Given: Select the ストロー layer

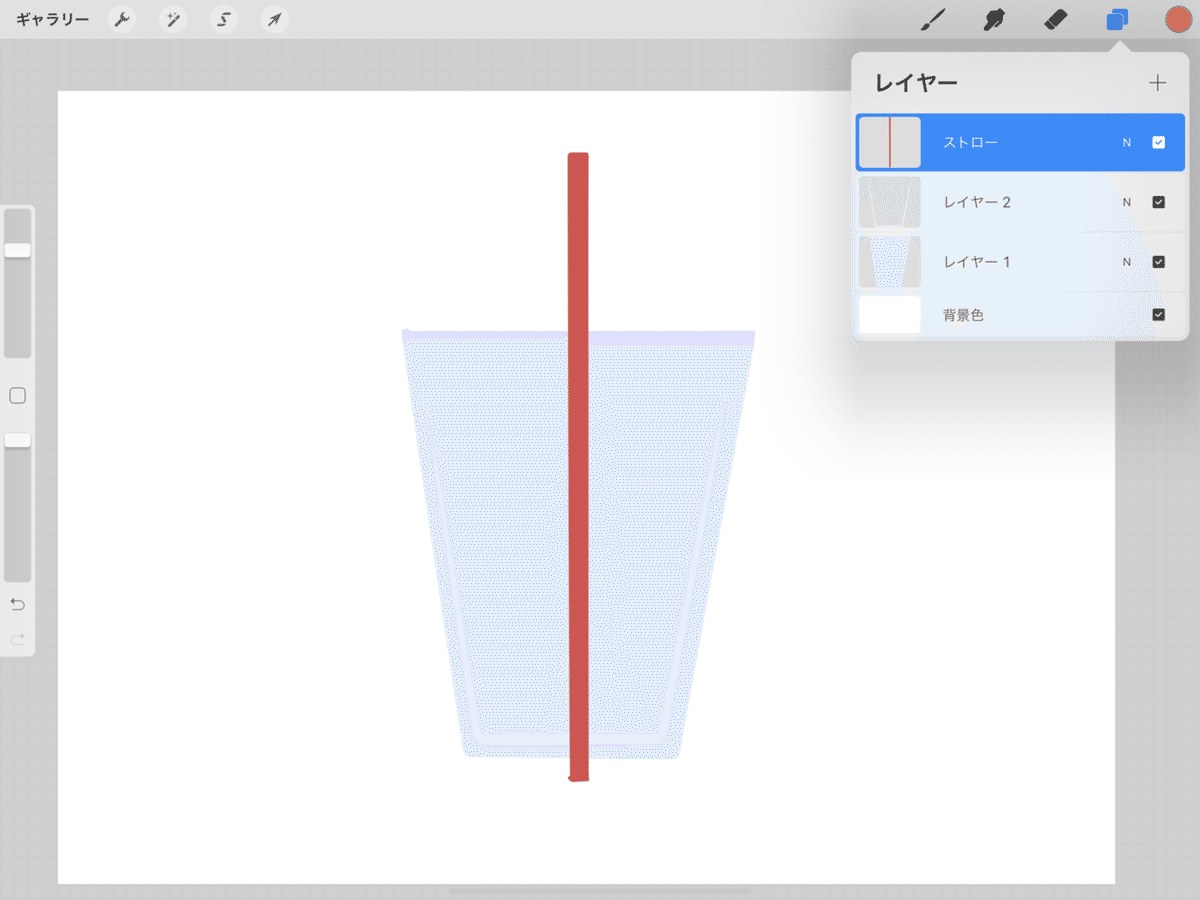Looking at the screenshot, I should point(1021,142).
